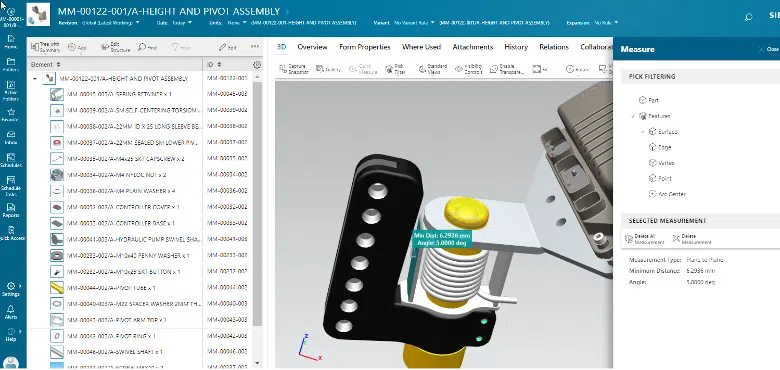Open Favorites in the left sidebar
Screen dimensions: 780x370
(11, 114)
